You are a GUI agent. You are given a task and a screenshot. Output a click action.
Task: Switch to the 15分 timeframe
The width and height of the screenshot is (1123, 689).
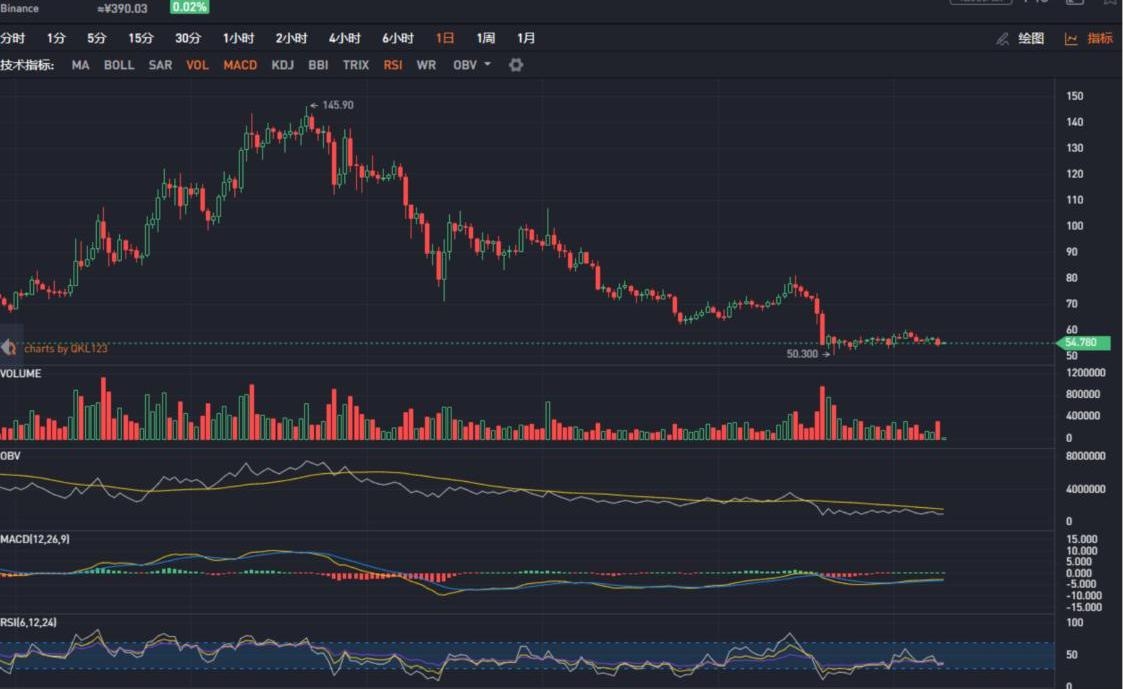point(141,38)
